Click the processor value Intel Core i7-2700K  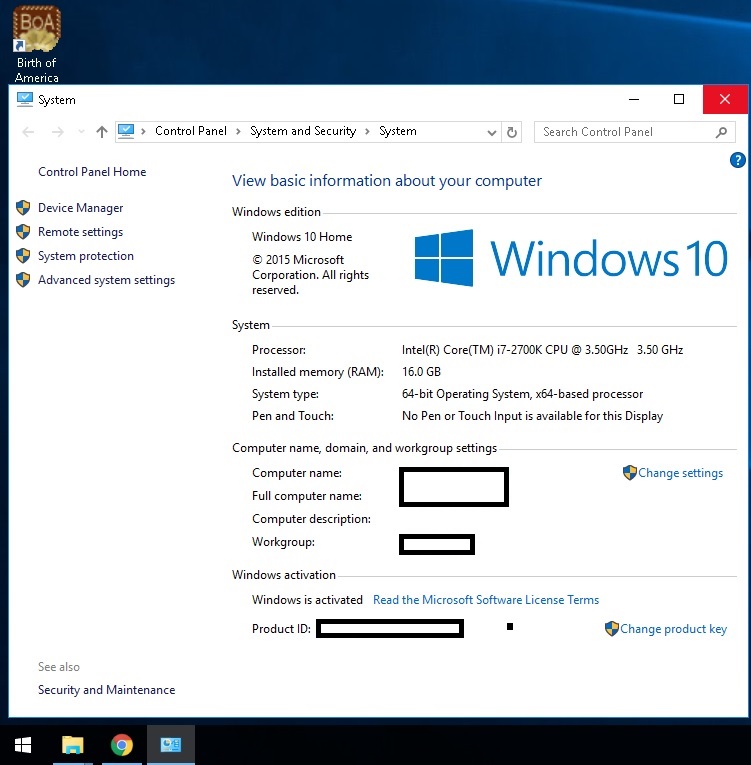tap(542, 350)
